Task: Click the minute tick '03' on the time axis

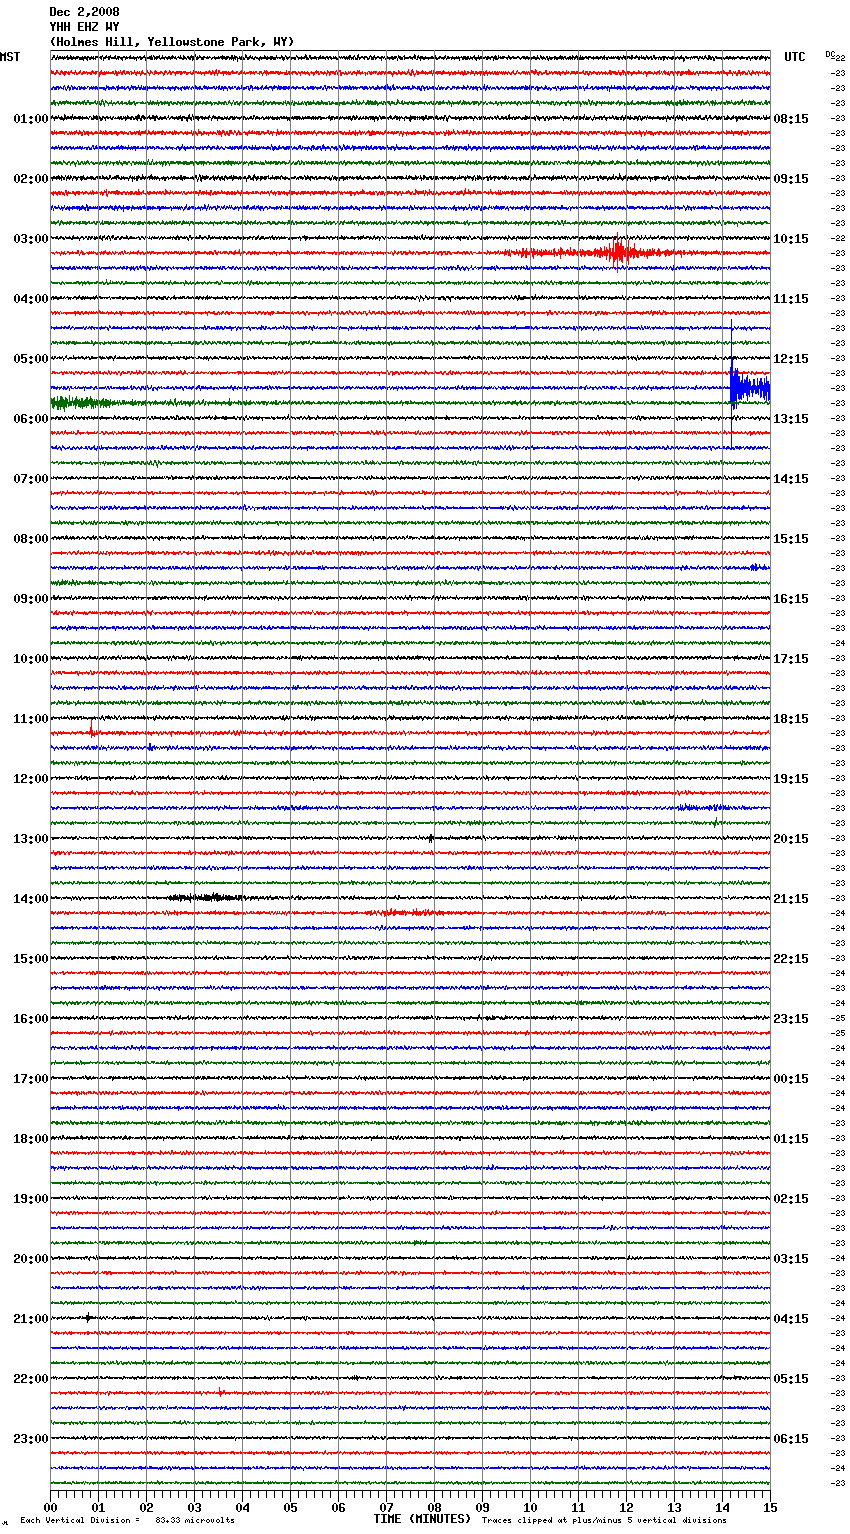Action: click(194, 1508)
